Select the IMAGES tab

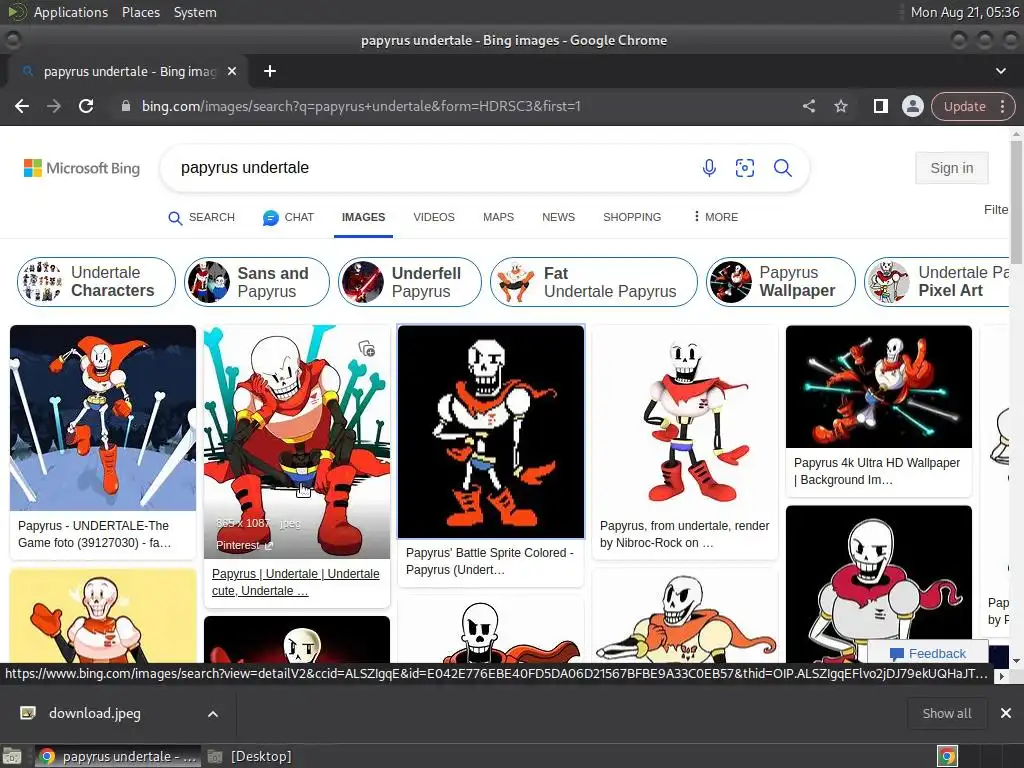pyautogui.click(x=363, y=217)
